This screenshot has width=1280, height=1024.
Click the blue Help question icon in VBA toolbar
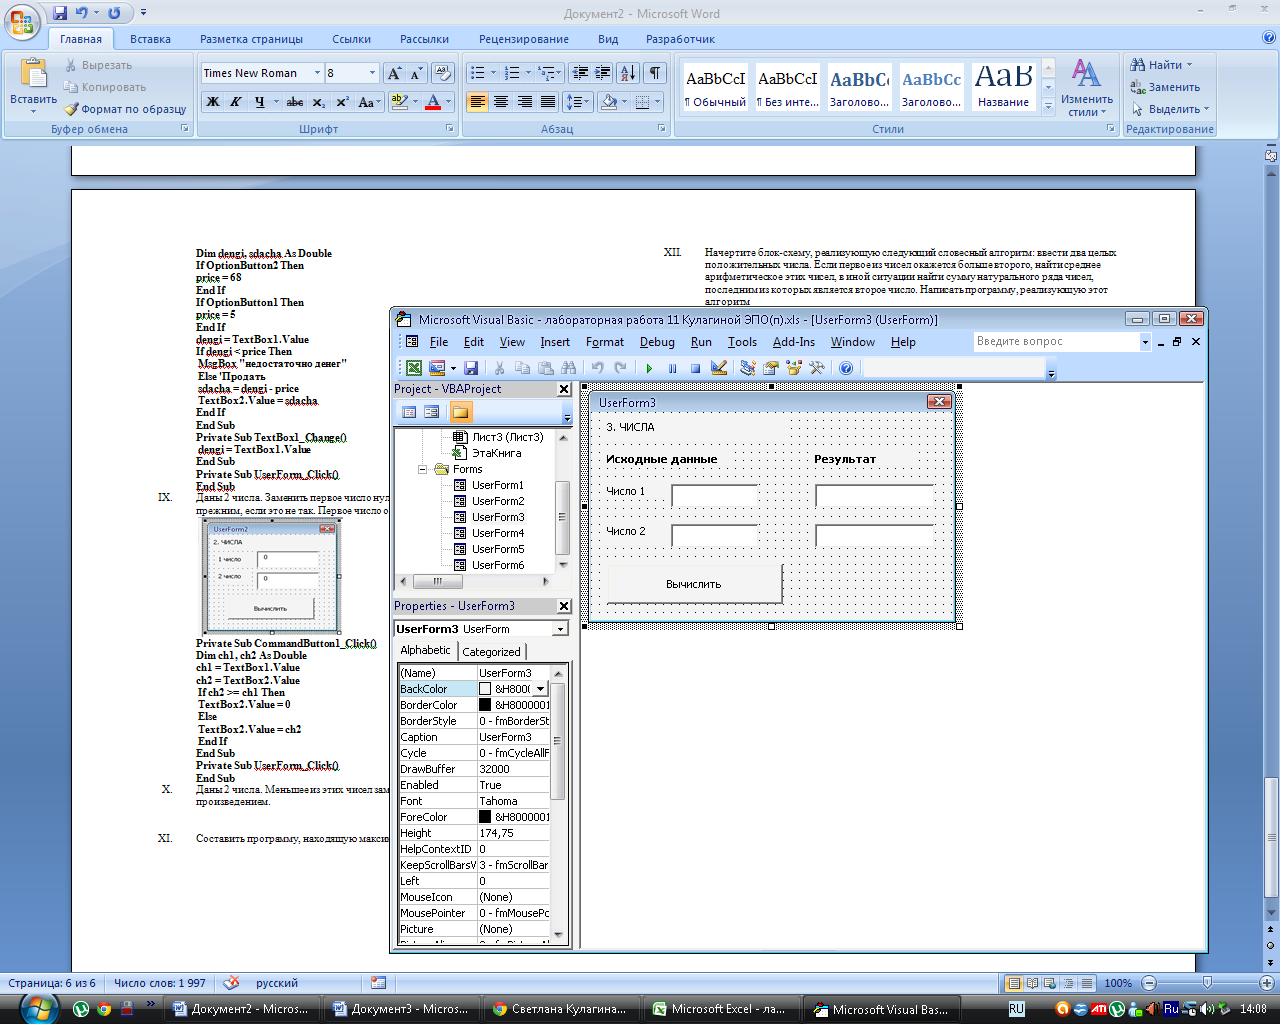846,368
